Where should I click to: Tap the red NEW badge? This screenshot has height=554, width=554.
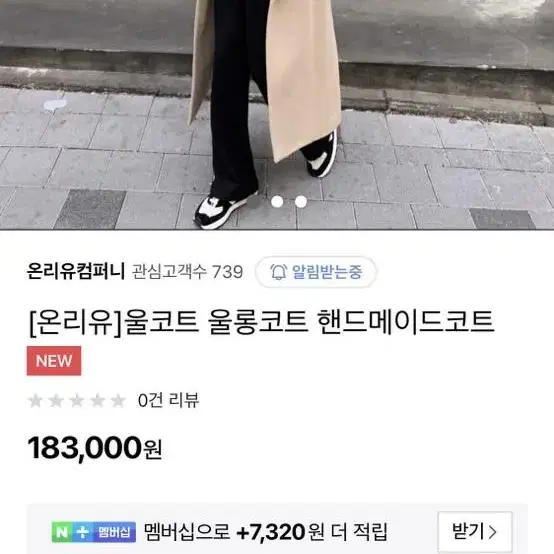54,361
